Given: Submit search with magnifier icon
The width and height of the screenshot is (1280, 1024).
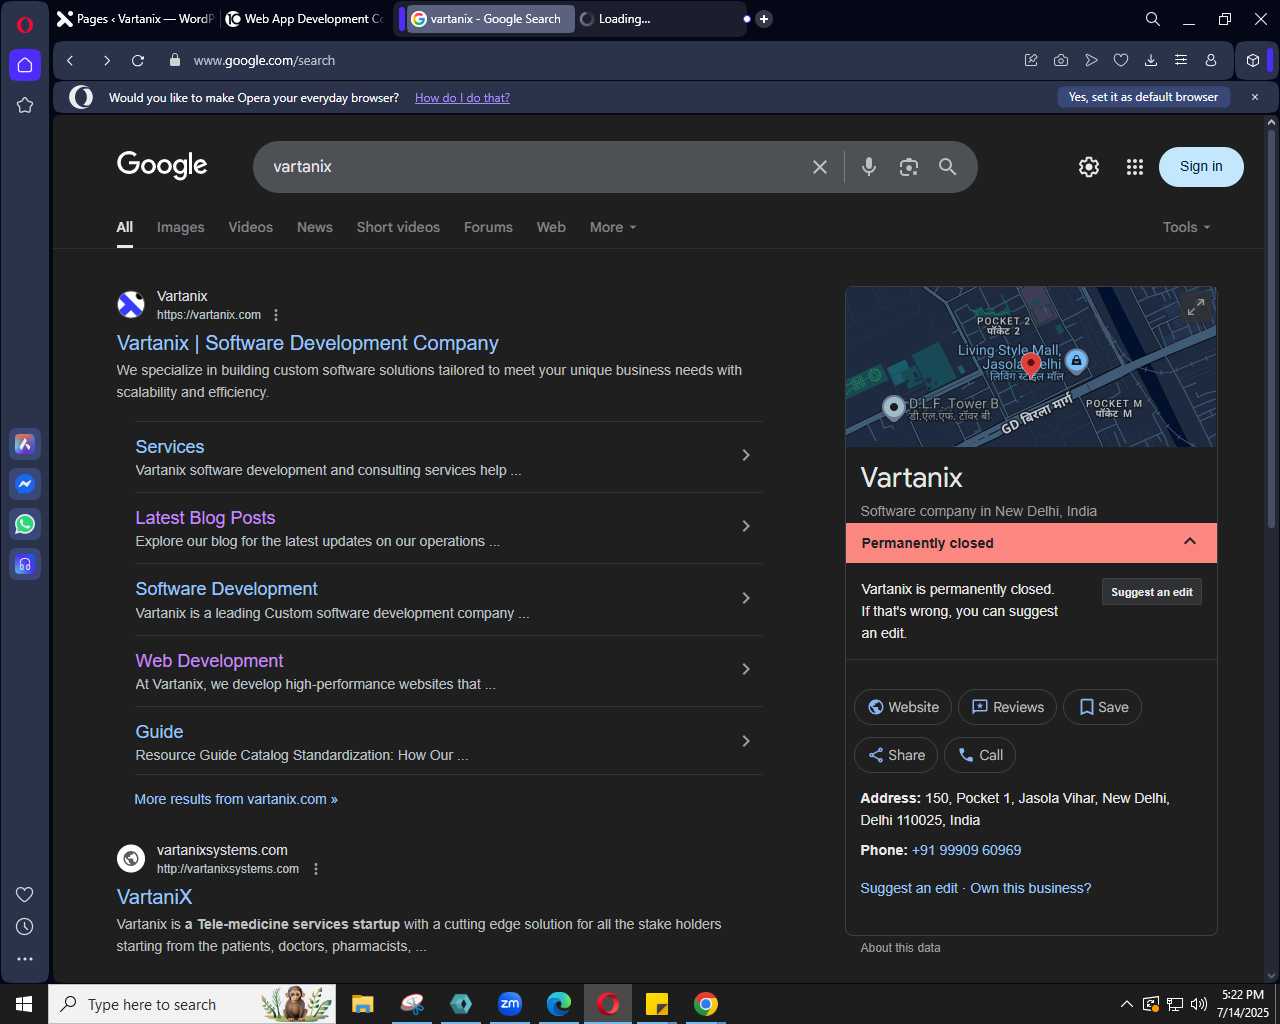Looking at the screenshot, I should point(947,167).
